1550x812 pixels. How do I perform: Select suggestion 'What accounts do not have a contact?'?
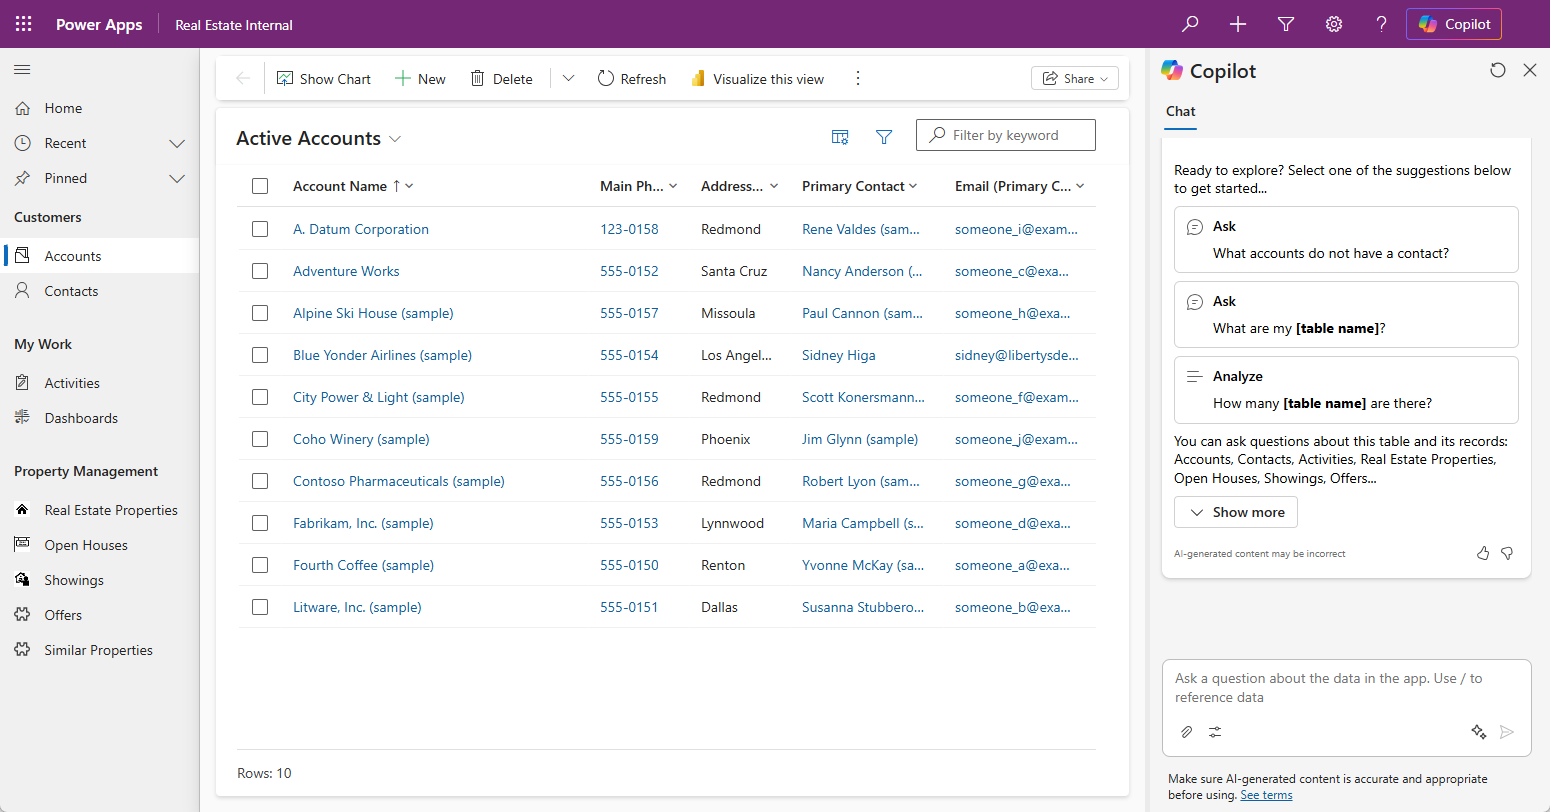pyautogui.click(x=1346, y=239)
